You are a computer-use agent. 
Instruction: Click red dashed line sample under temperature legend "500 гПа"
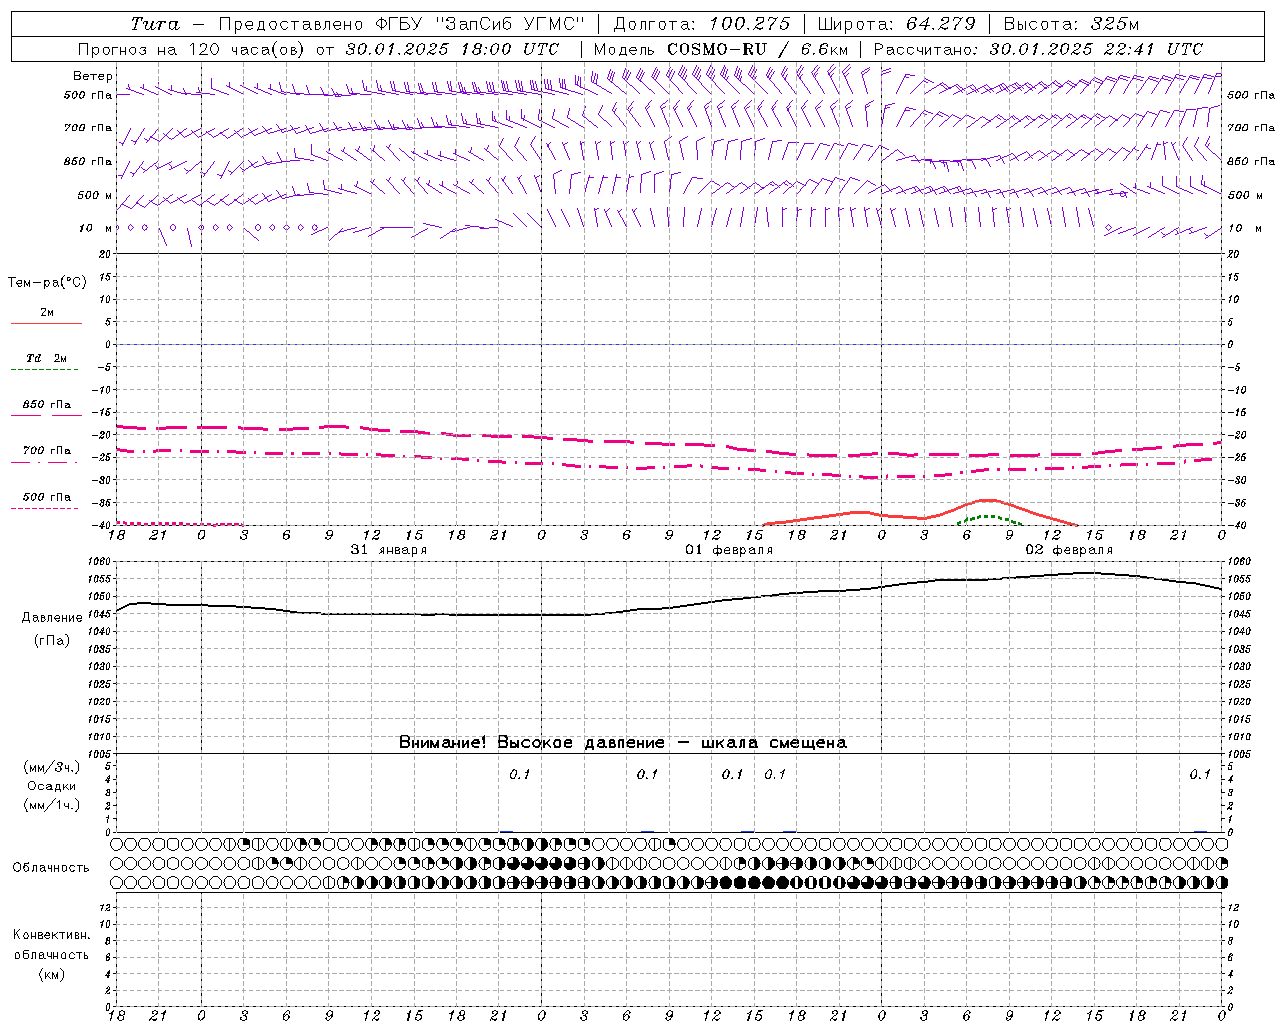pos(45,508)
